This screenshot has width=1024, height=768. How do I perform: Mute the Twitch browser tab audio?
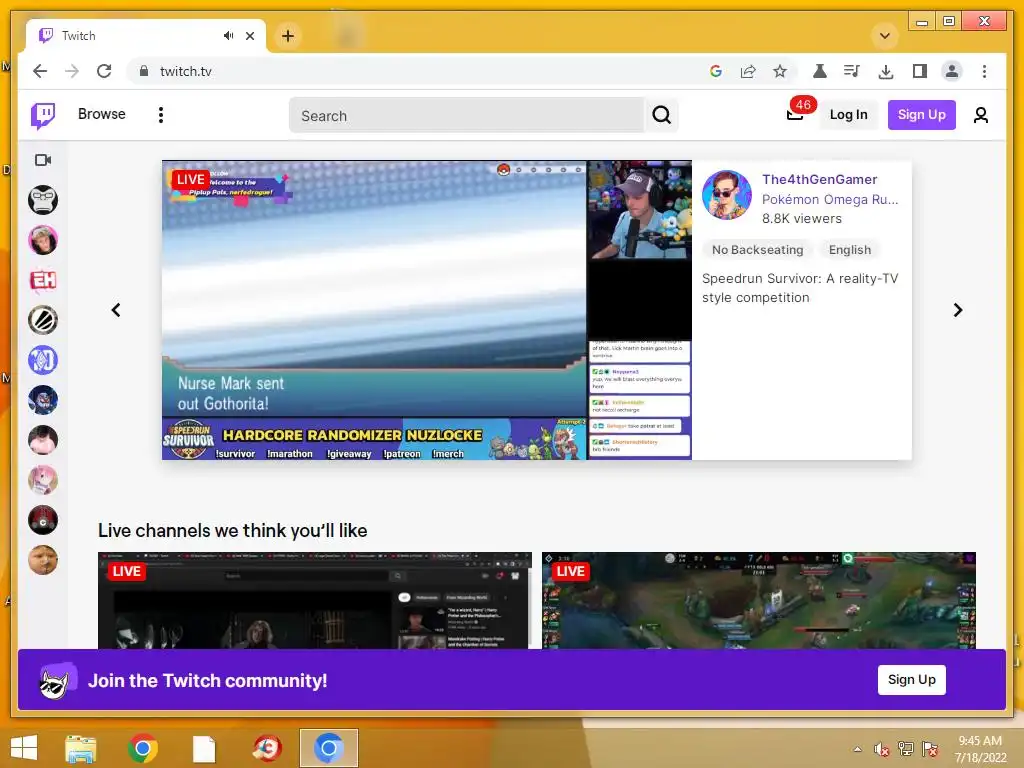pyautogui.click(x=228, y=36)
